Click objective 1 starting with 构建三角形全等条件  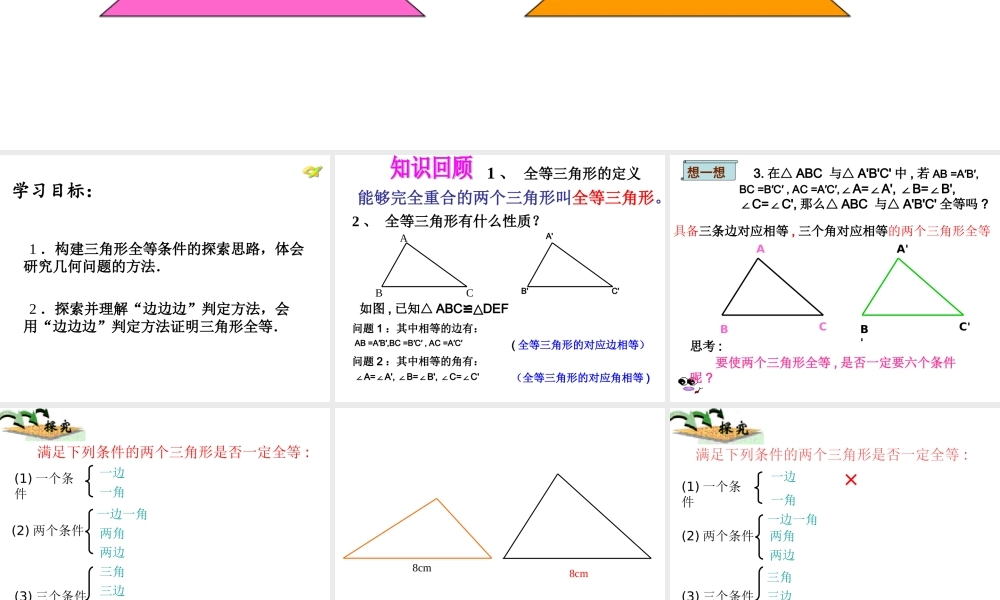coord(163,258)
